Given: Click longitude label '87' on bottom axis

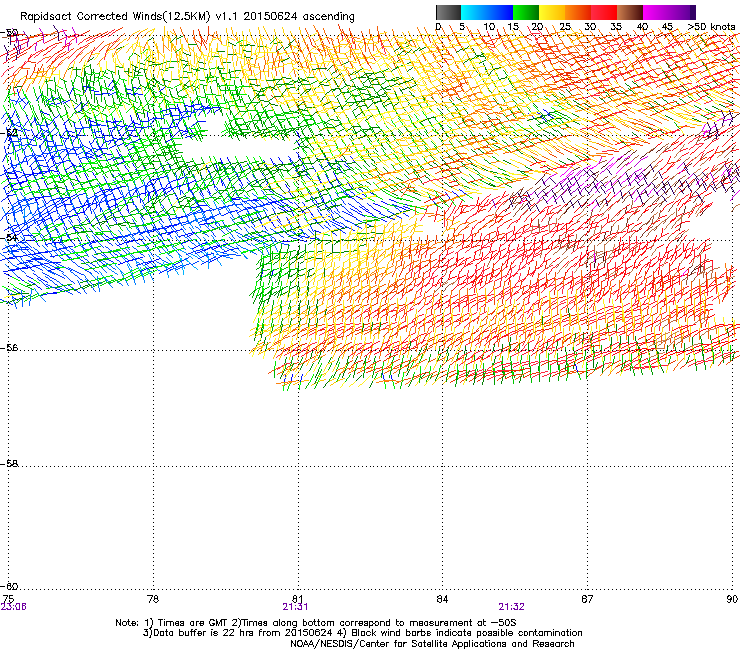Looking at the screenshot, I should point(587,599).
